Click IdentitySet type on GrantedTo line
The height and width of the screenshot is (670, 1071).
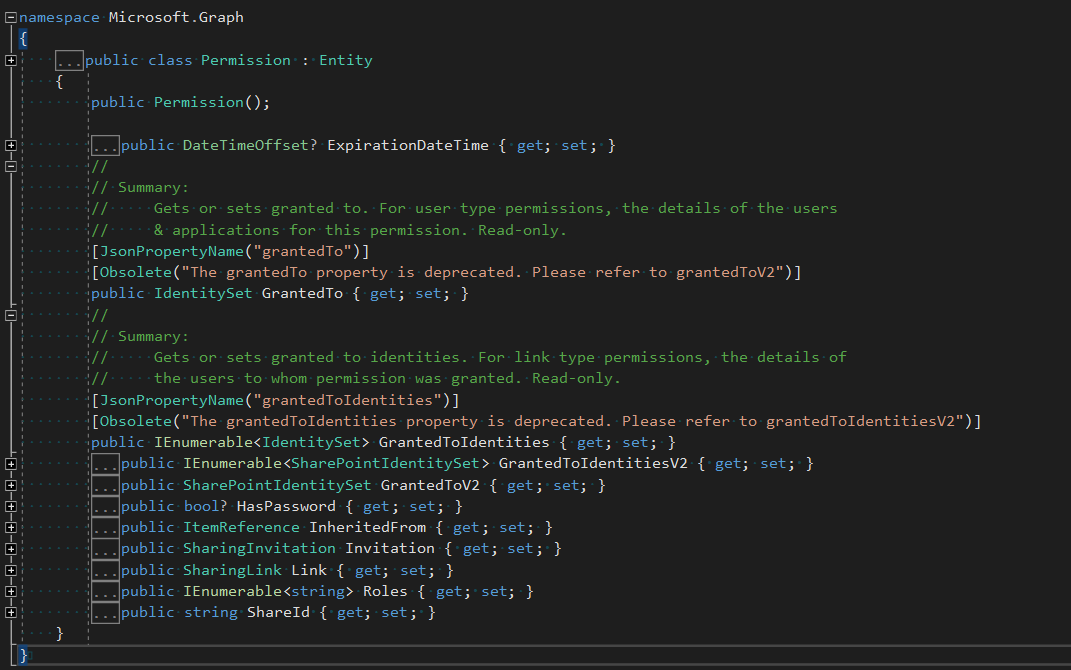point(203,294)
